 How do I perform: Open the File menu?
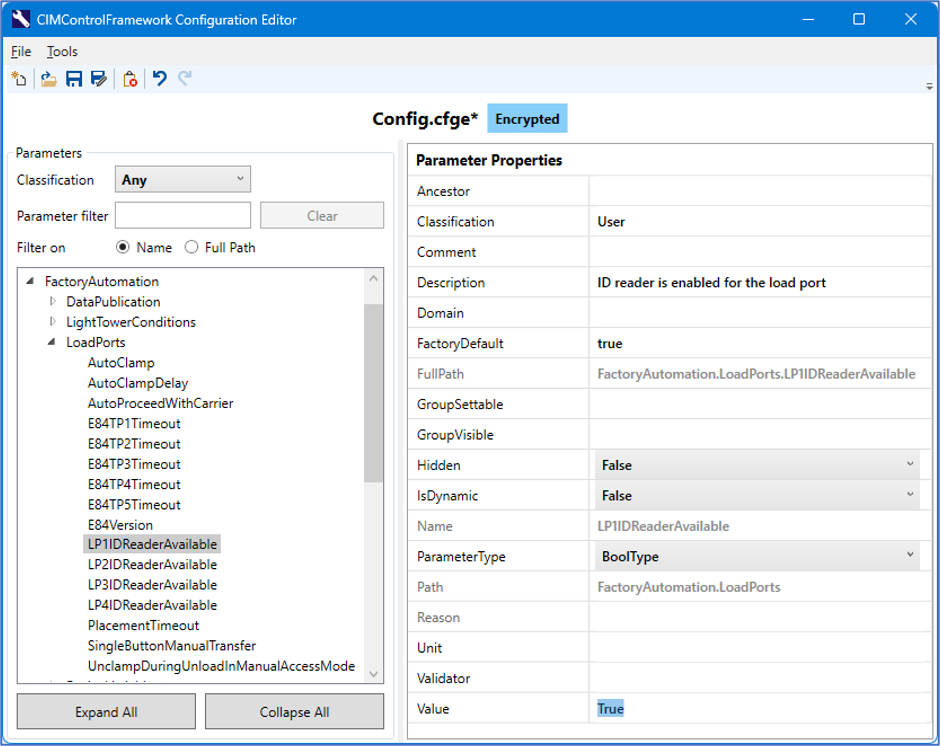[21, 52]
